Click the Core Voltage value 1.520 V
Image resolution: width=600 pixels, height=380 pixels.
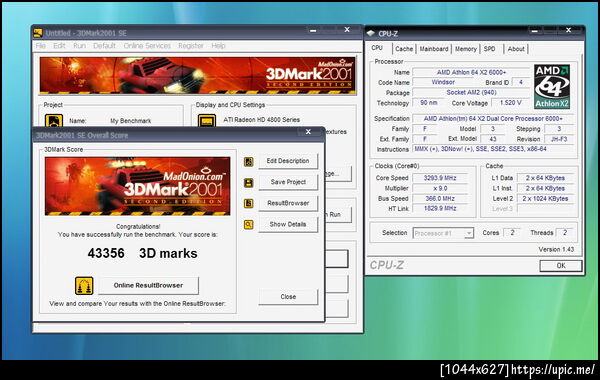coord(510,103)
